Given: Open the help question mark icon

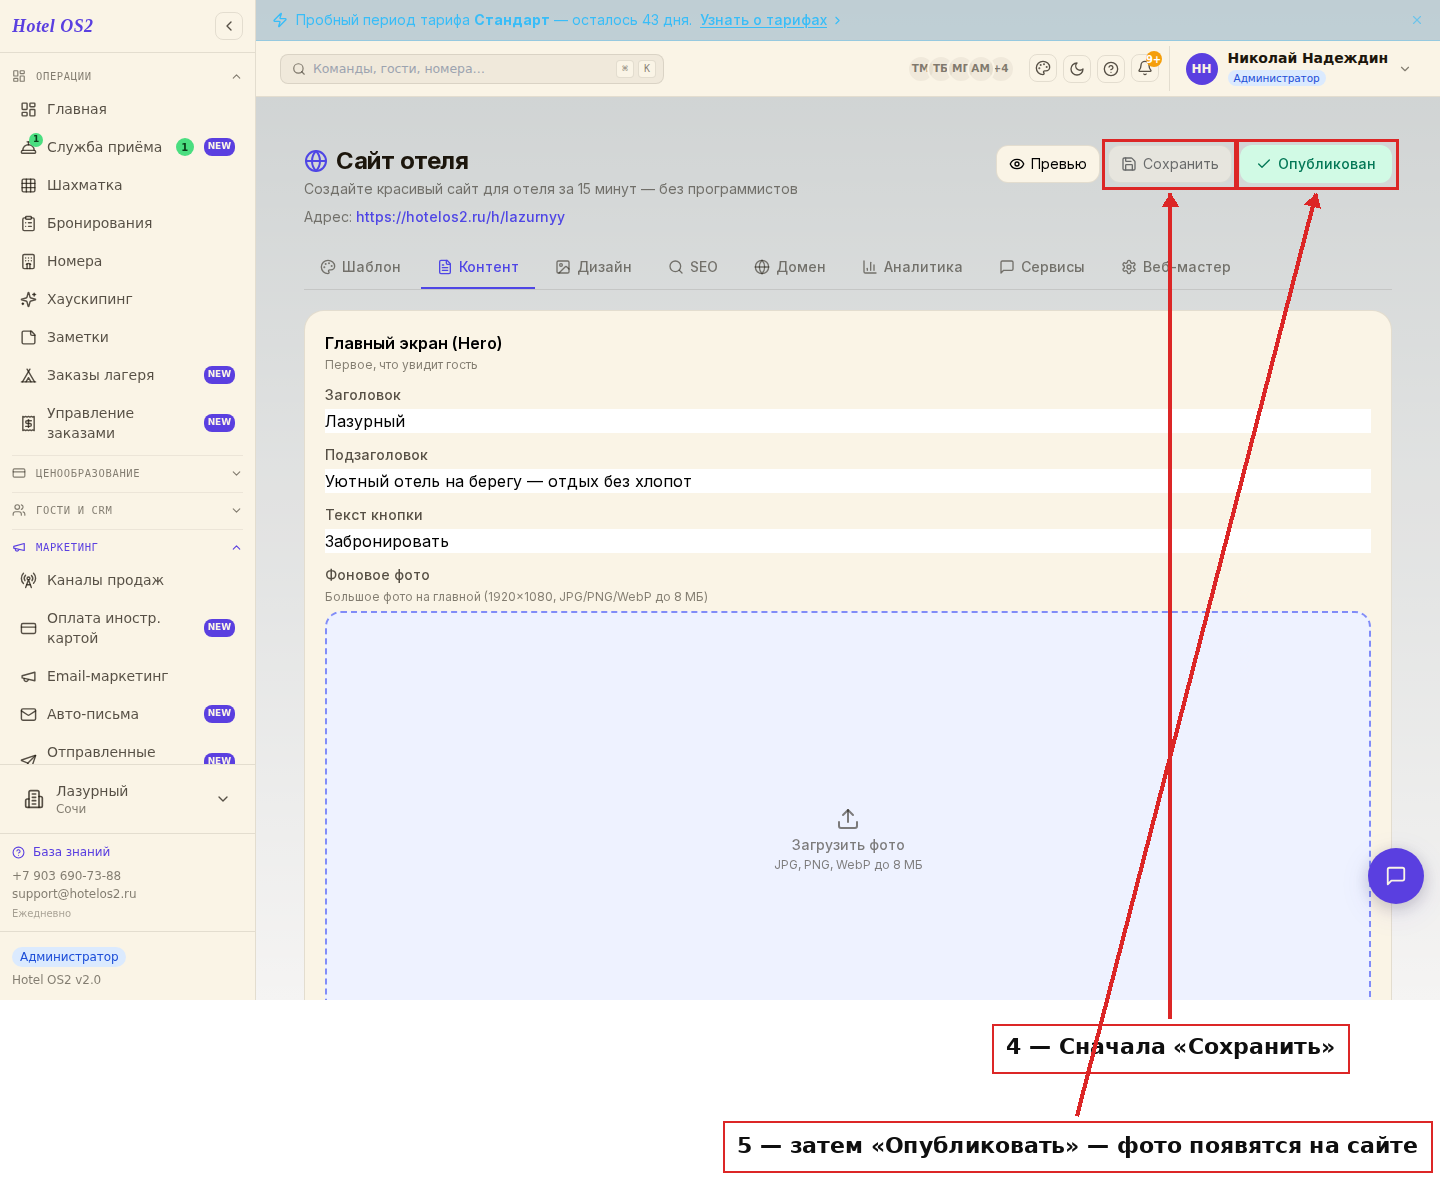Looking at the screenshot, I should click(x=1111, y=68).
